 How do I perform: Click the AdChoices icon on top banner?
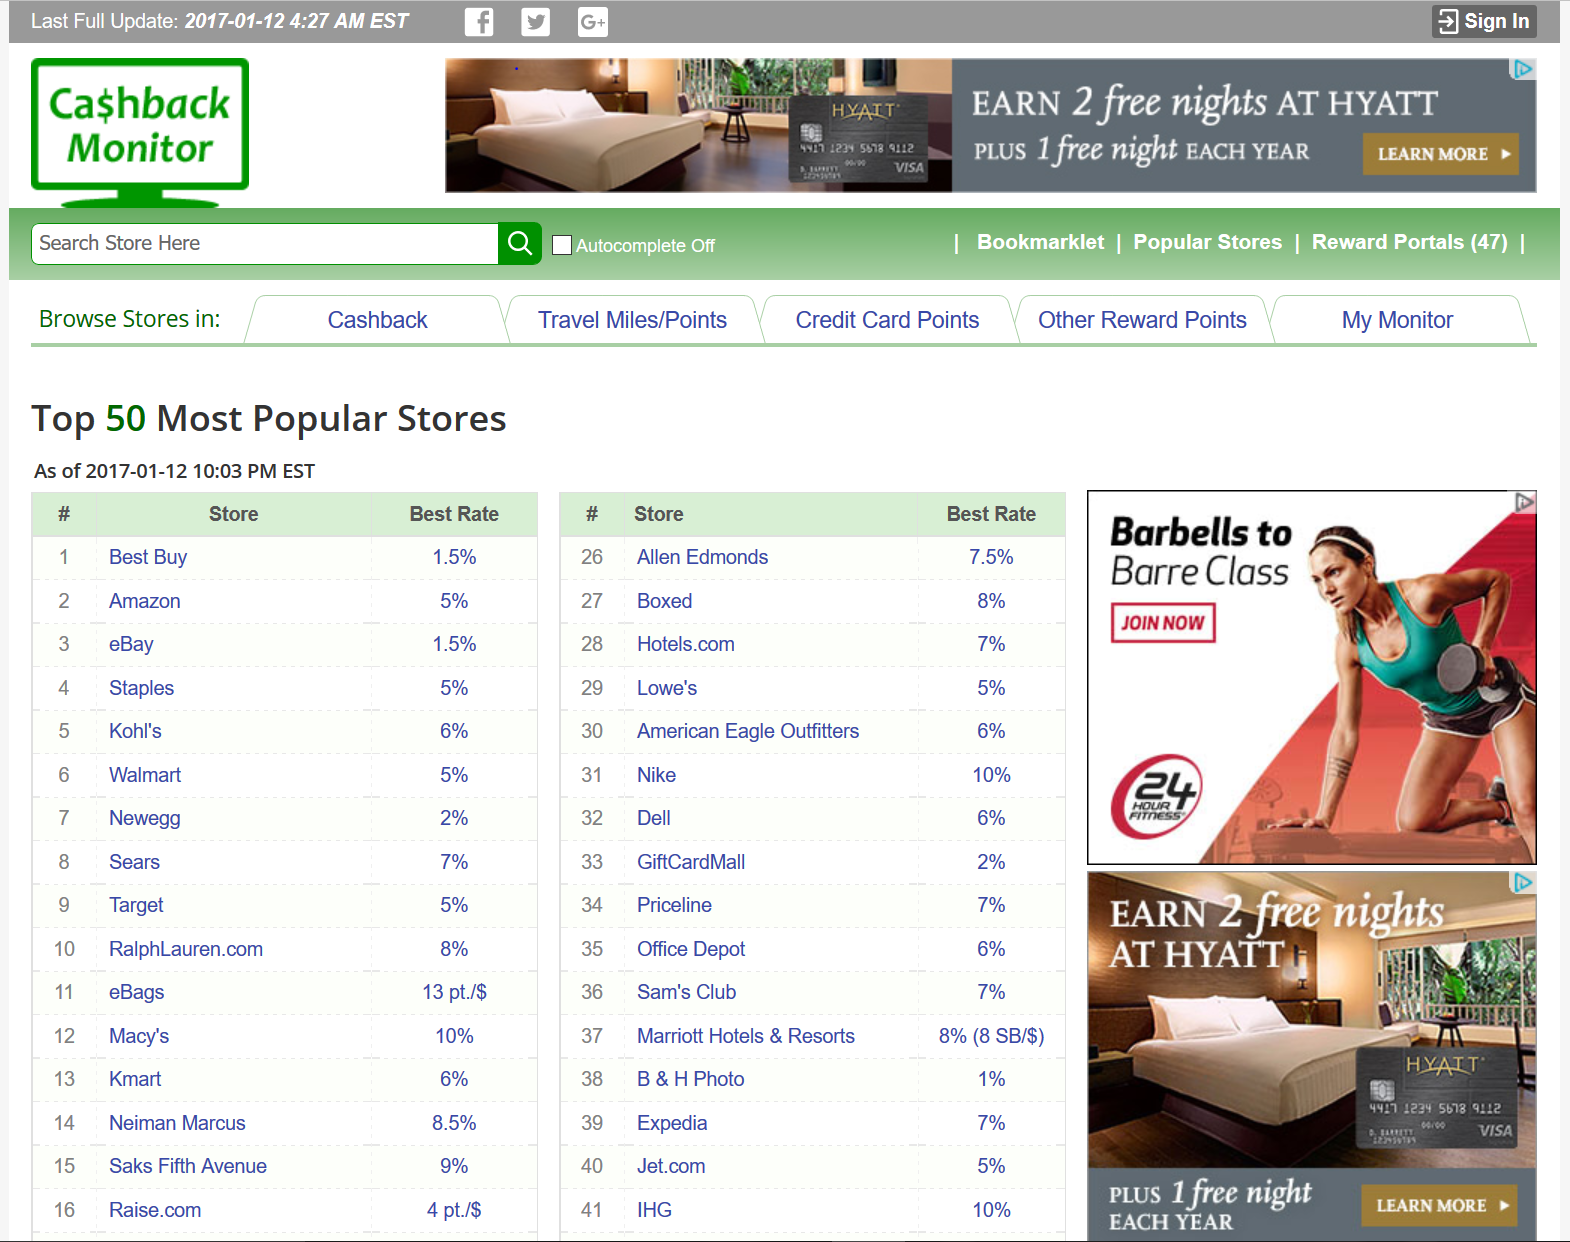[x=1523, y=69]
